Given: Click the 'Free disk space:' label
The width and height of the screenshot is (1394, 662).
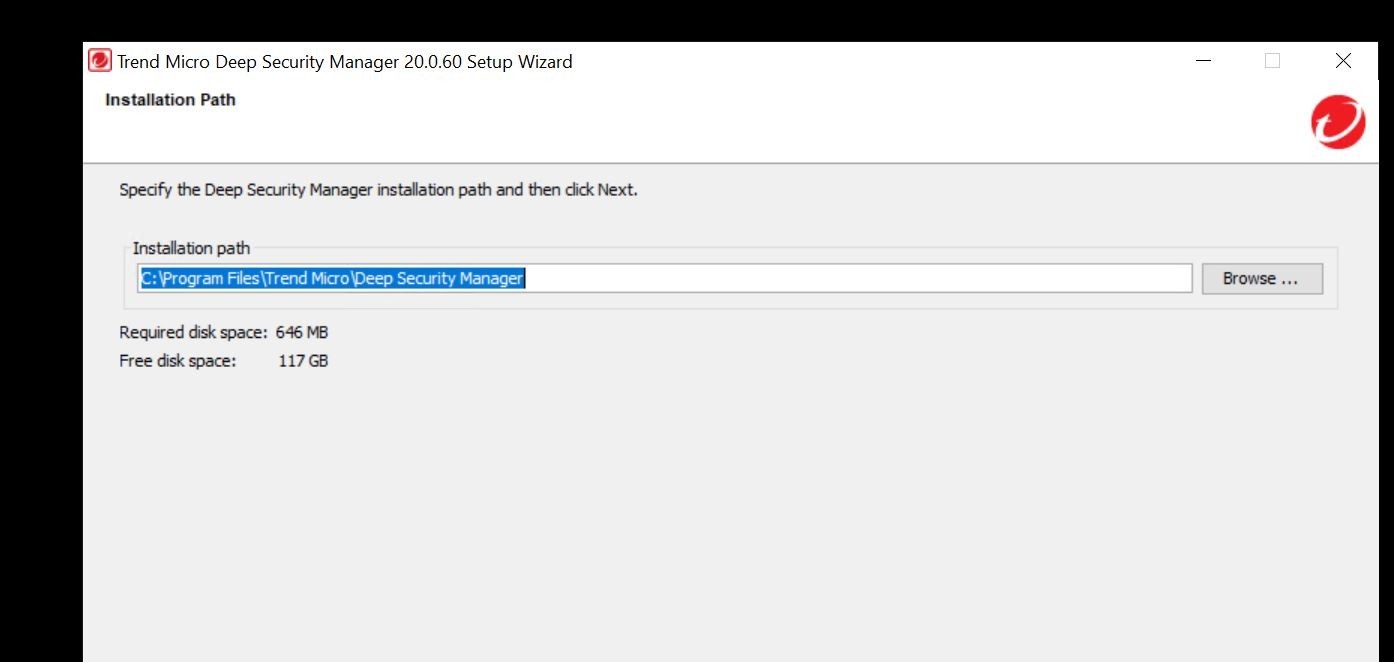Looking at the screenshot, I should click(178, 360).
